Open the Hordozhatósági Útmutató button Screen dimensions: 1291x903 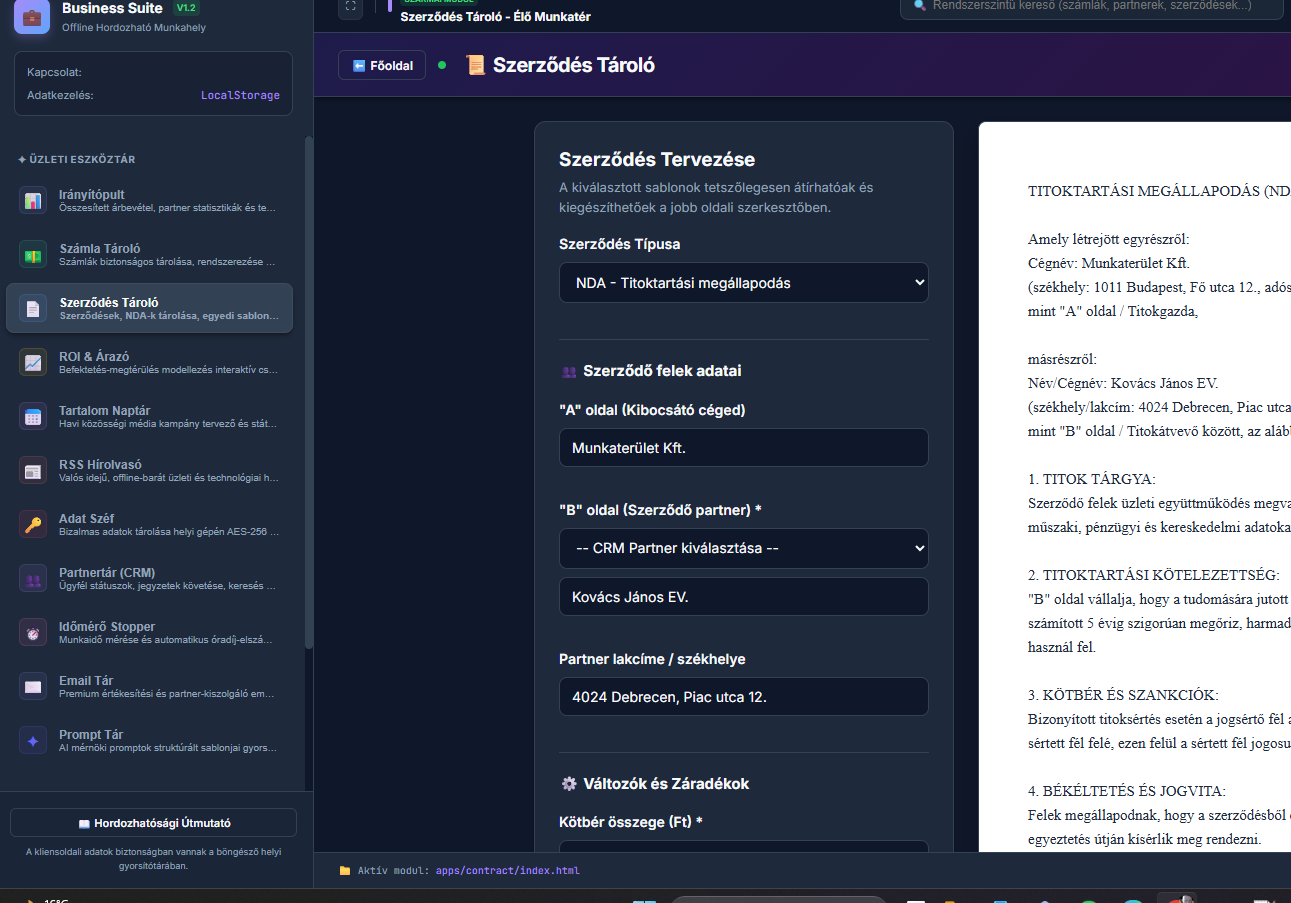click(x=154, y=823)
